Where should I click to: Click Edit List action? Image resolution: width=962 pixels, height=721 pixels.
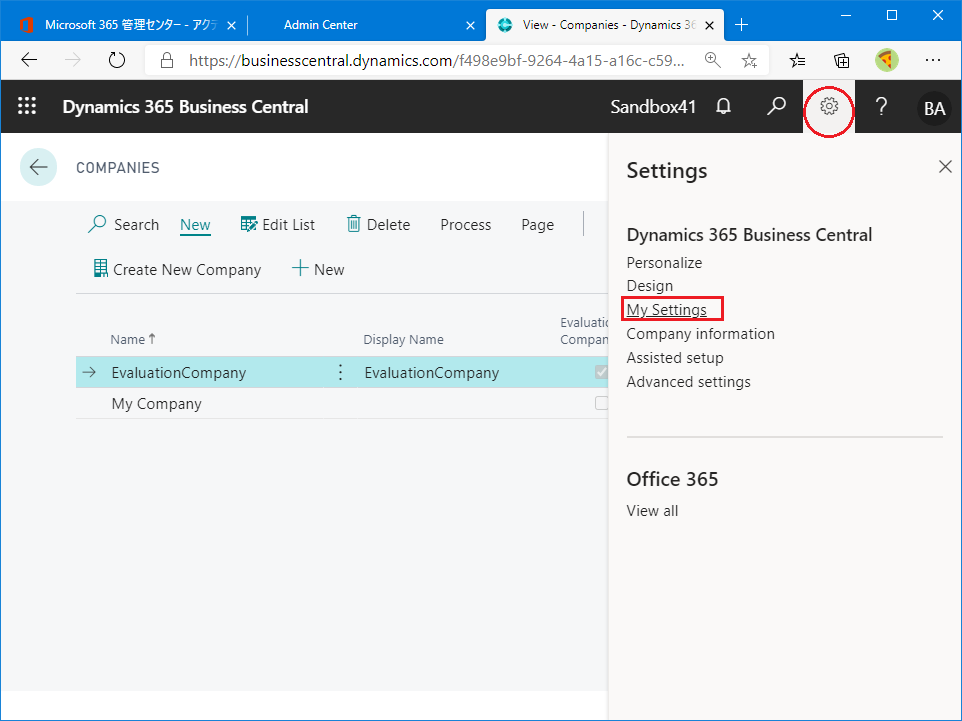(277, 225)
